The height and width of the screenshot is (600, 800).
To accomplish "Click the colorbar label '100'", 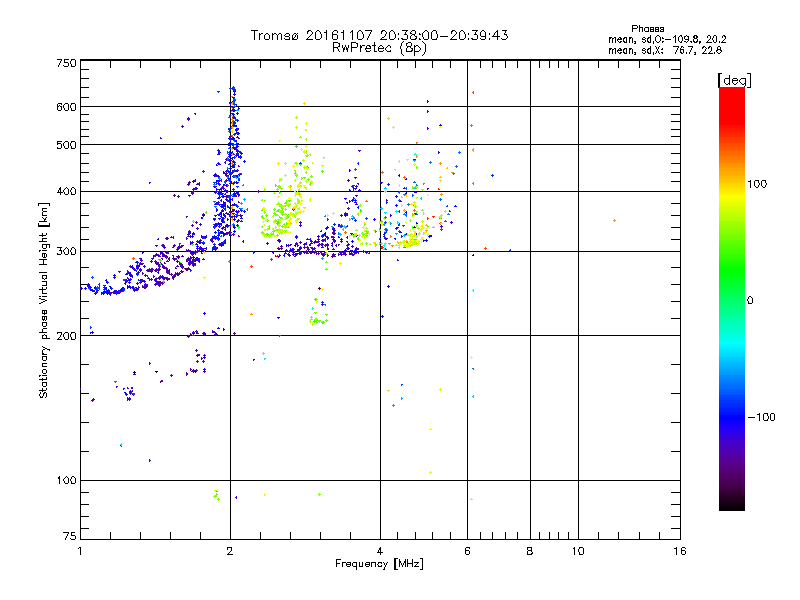I will pos(757,184).
